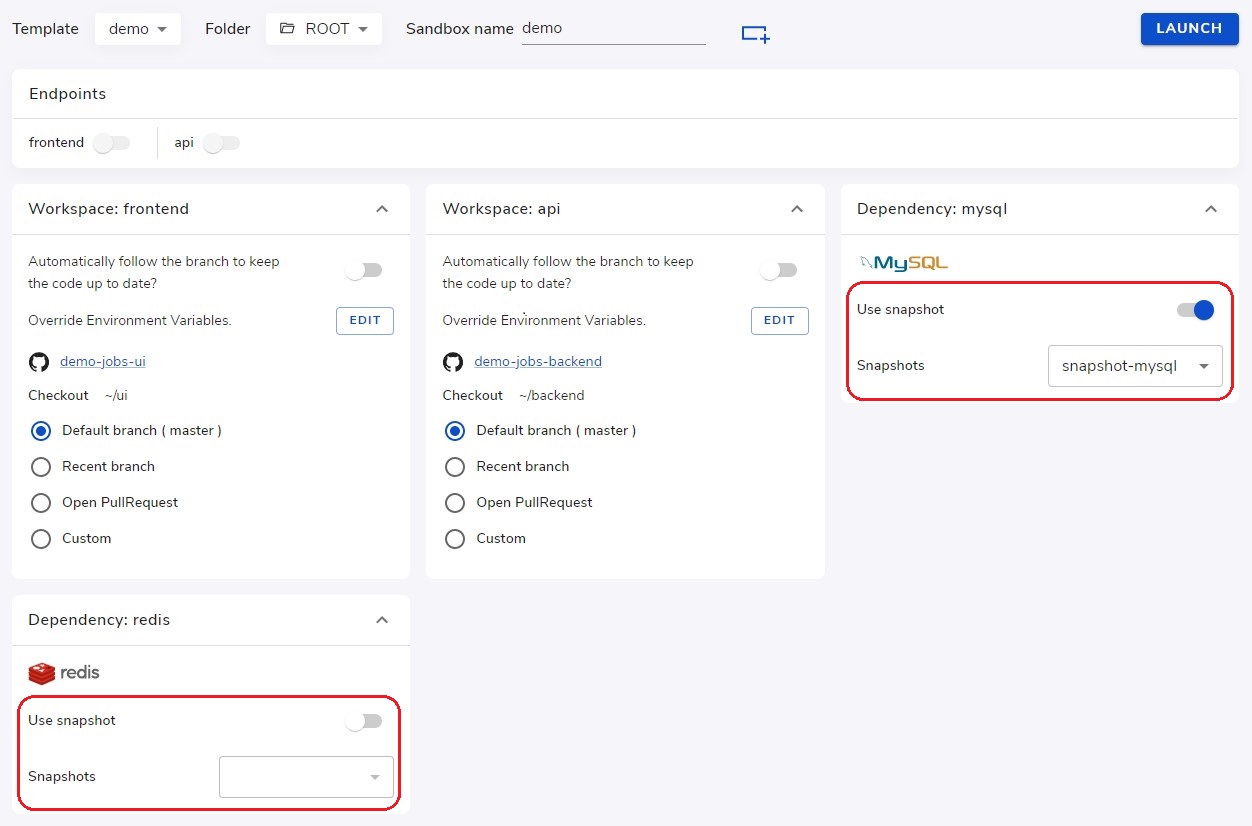Collapse the Workspace: frontend panel

coord(382,209)
